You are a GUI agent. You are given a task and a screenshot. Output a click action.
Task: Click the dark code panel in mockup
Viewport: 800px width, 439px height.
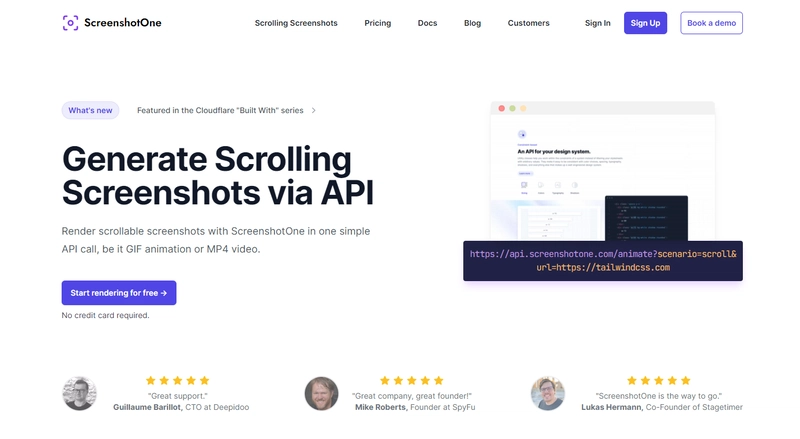(646, 218)
